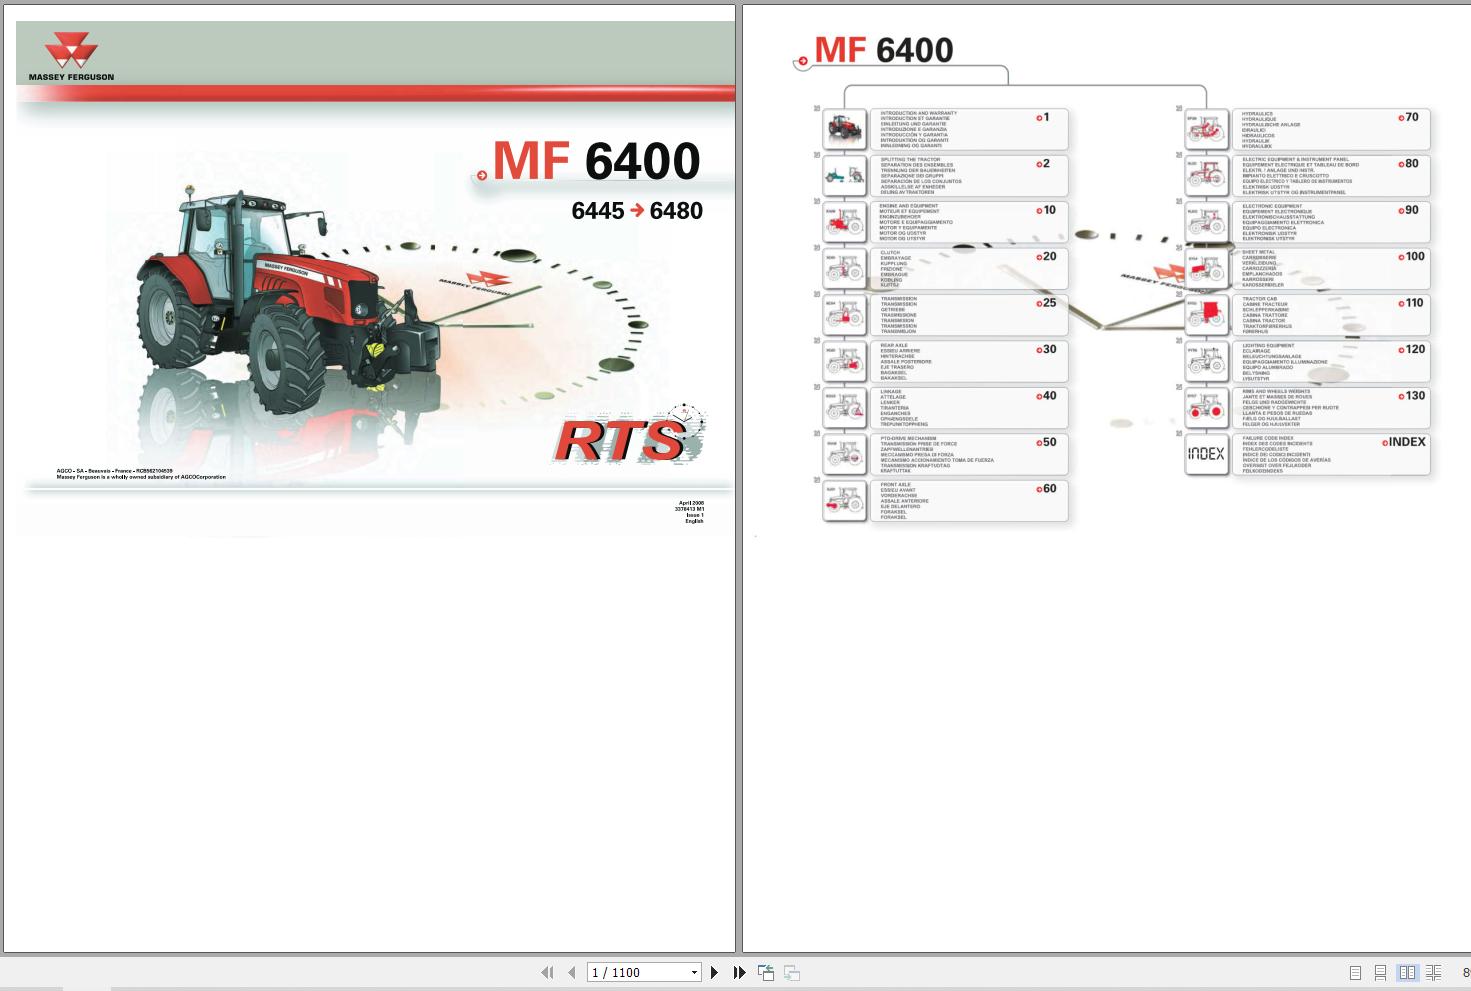The image size is (1471, 991).
Task: Select the 6445 → 6480 model range text
Action: pyautogui.click(x=637, y=211)
